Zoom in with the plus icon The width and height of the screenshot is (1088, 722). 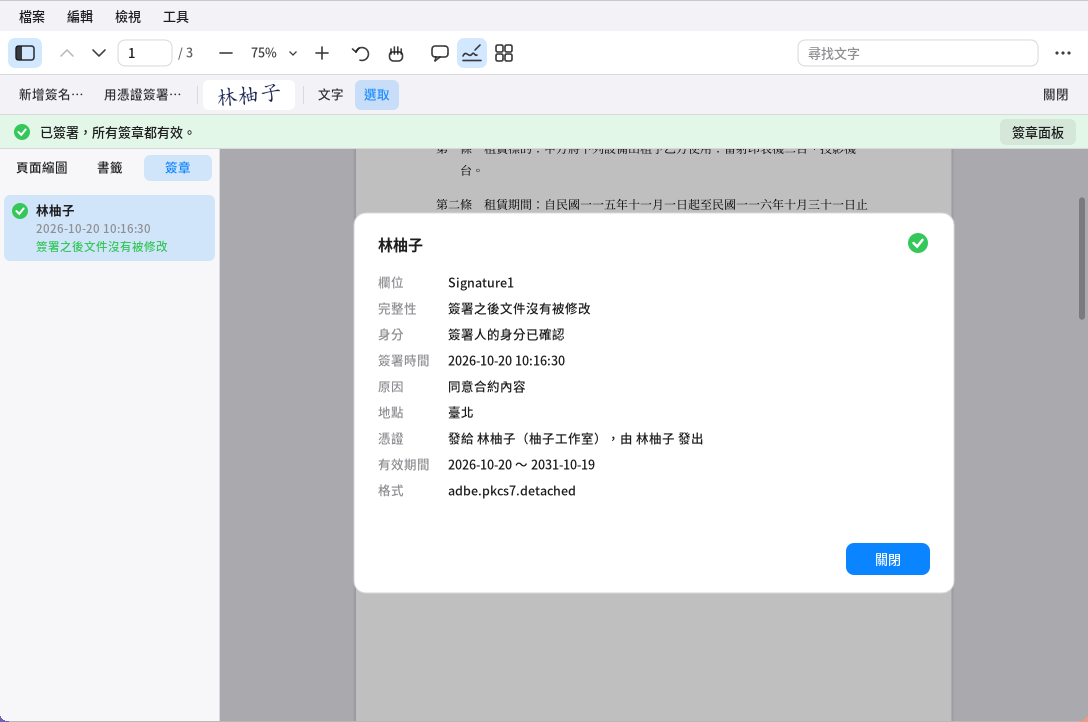click(322, 53)
